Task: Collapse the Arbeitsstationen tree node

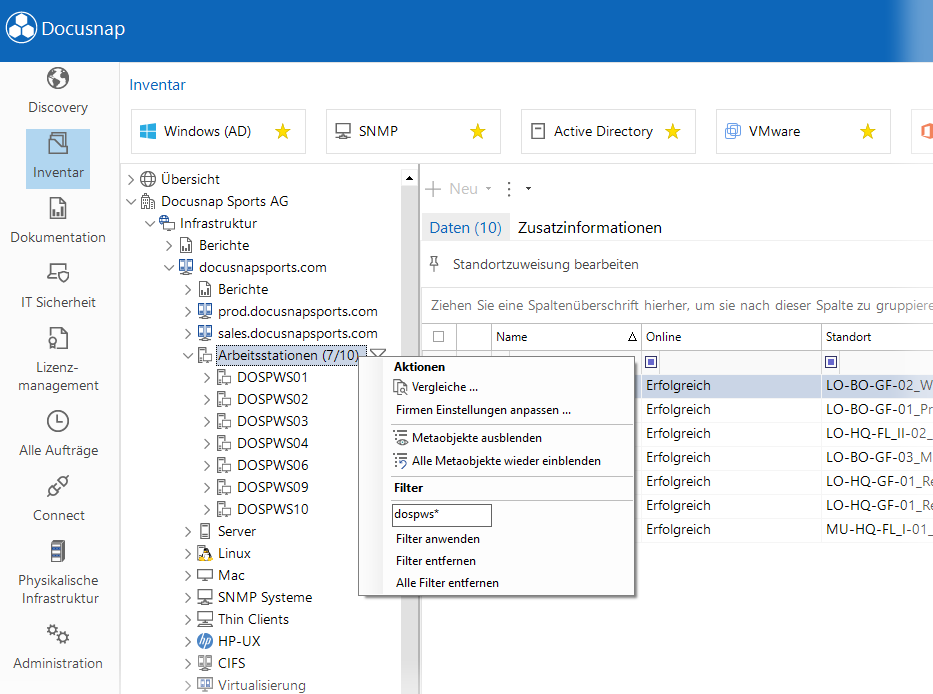Action: pos(188,355)
